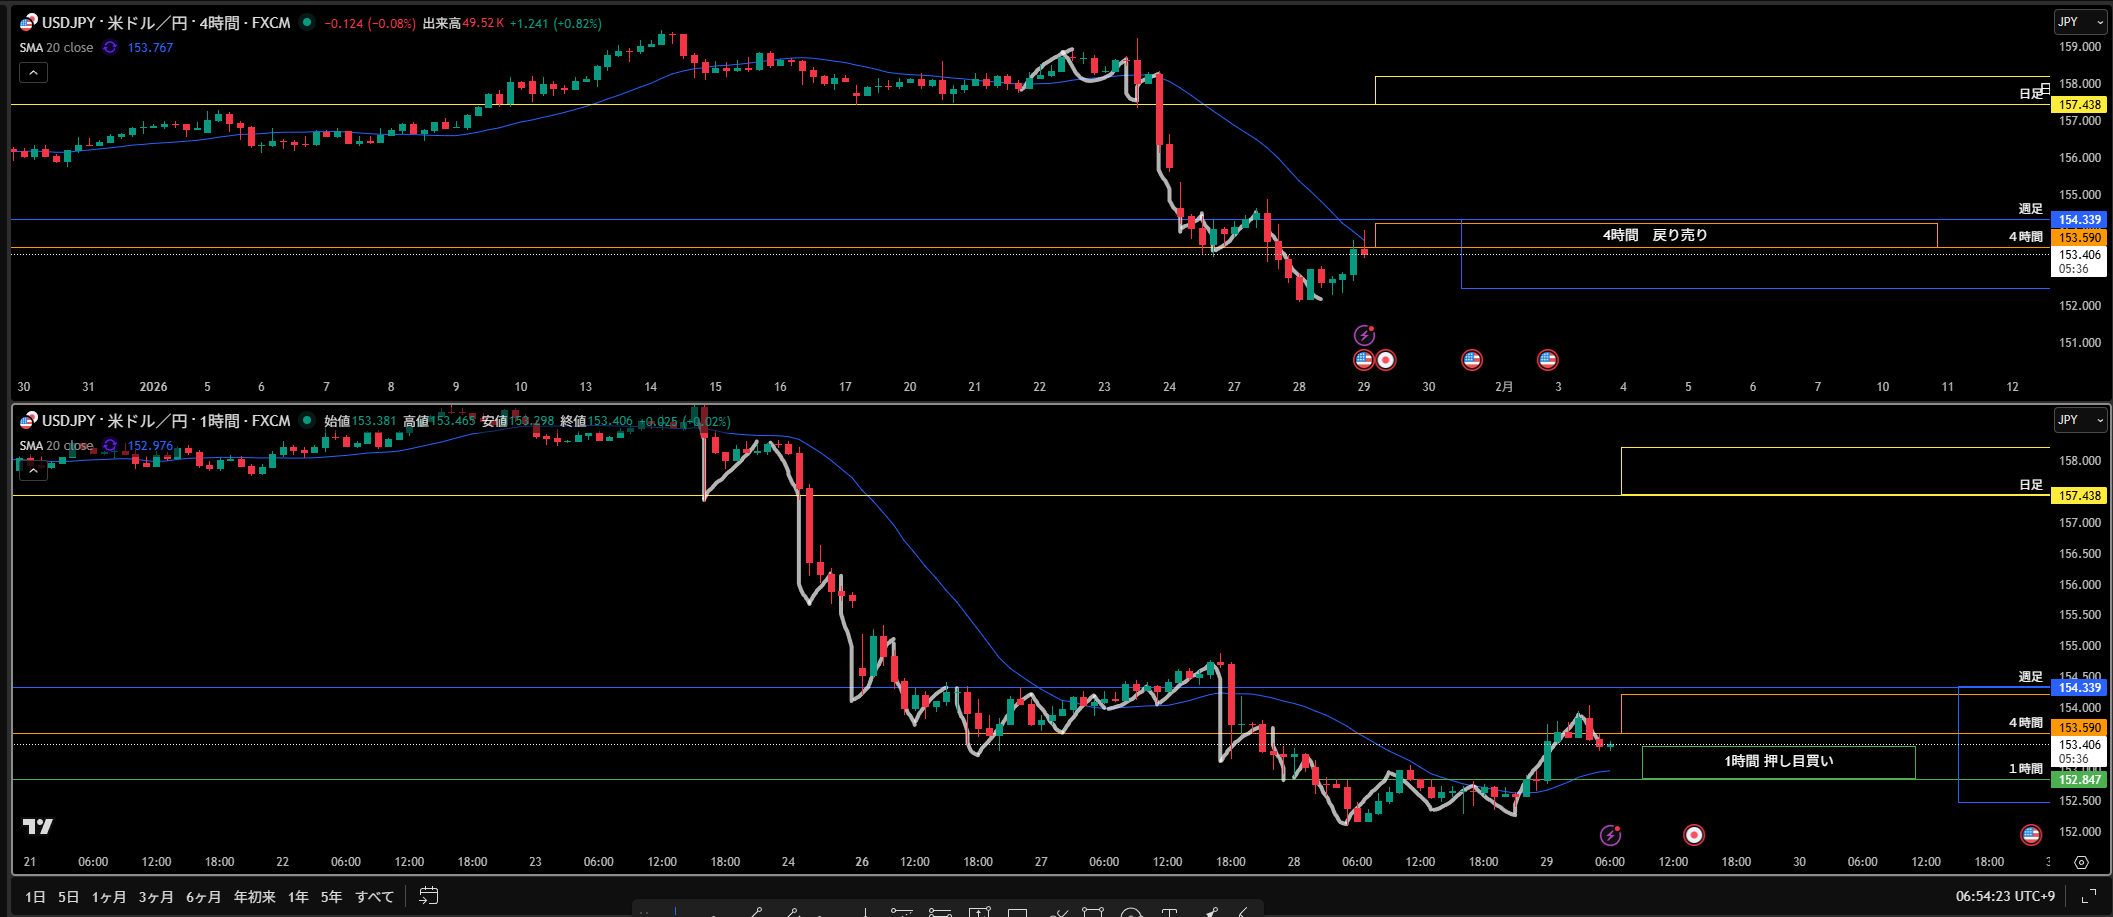Click SMA refresh icon on the 4-hour chart
2113x917 pixels.
tap(110, 47)
